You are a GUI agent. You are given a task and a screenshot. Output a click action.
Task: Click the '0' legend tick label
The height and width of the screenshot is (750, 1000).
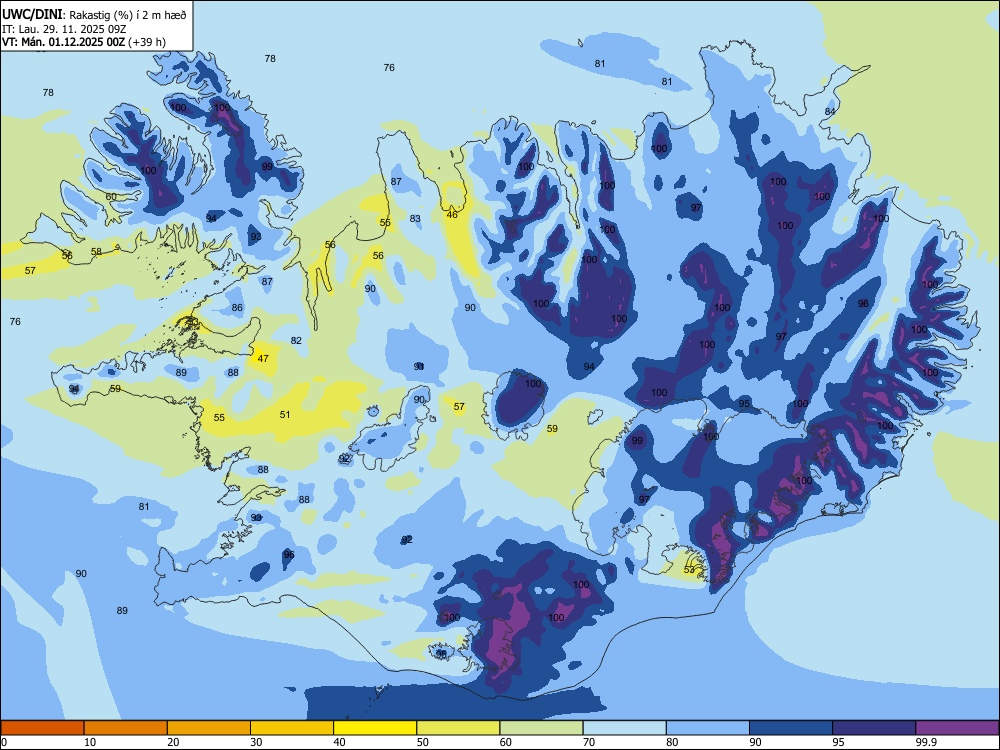point(4,742)
